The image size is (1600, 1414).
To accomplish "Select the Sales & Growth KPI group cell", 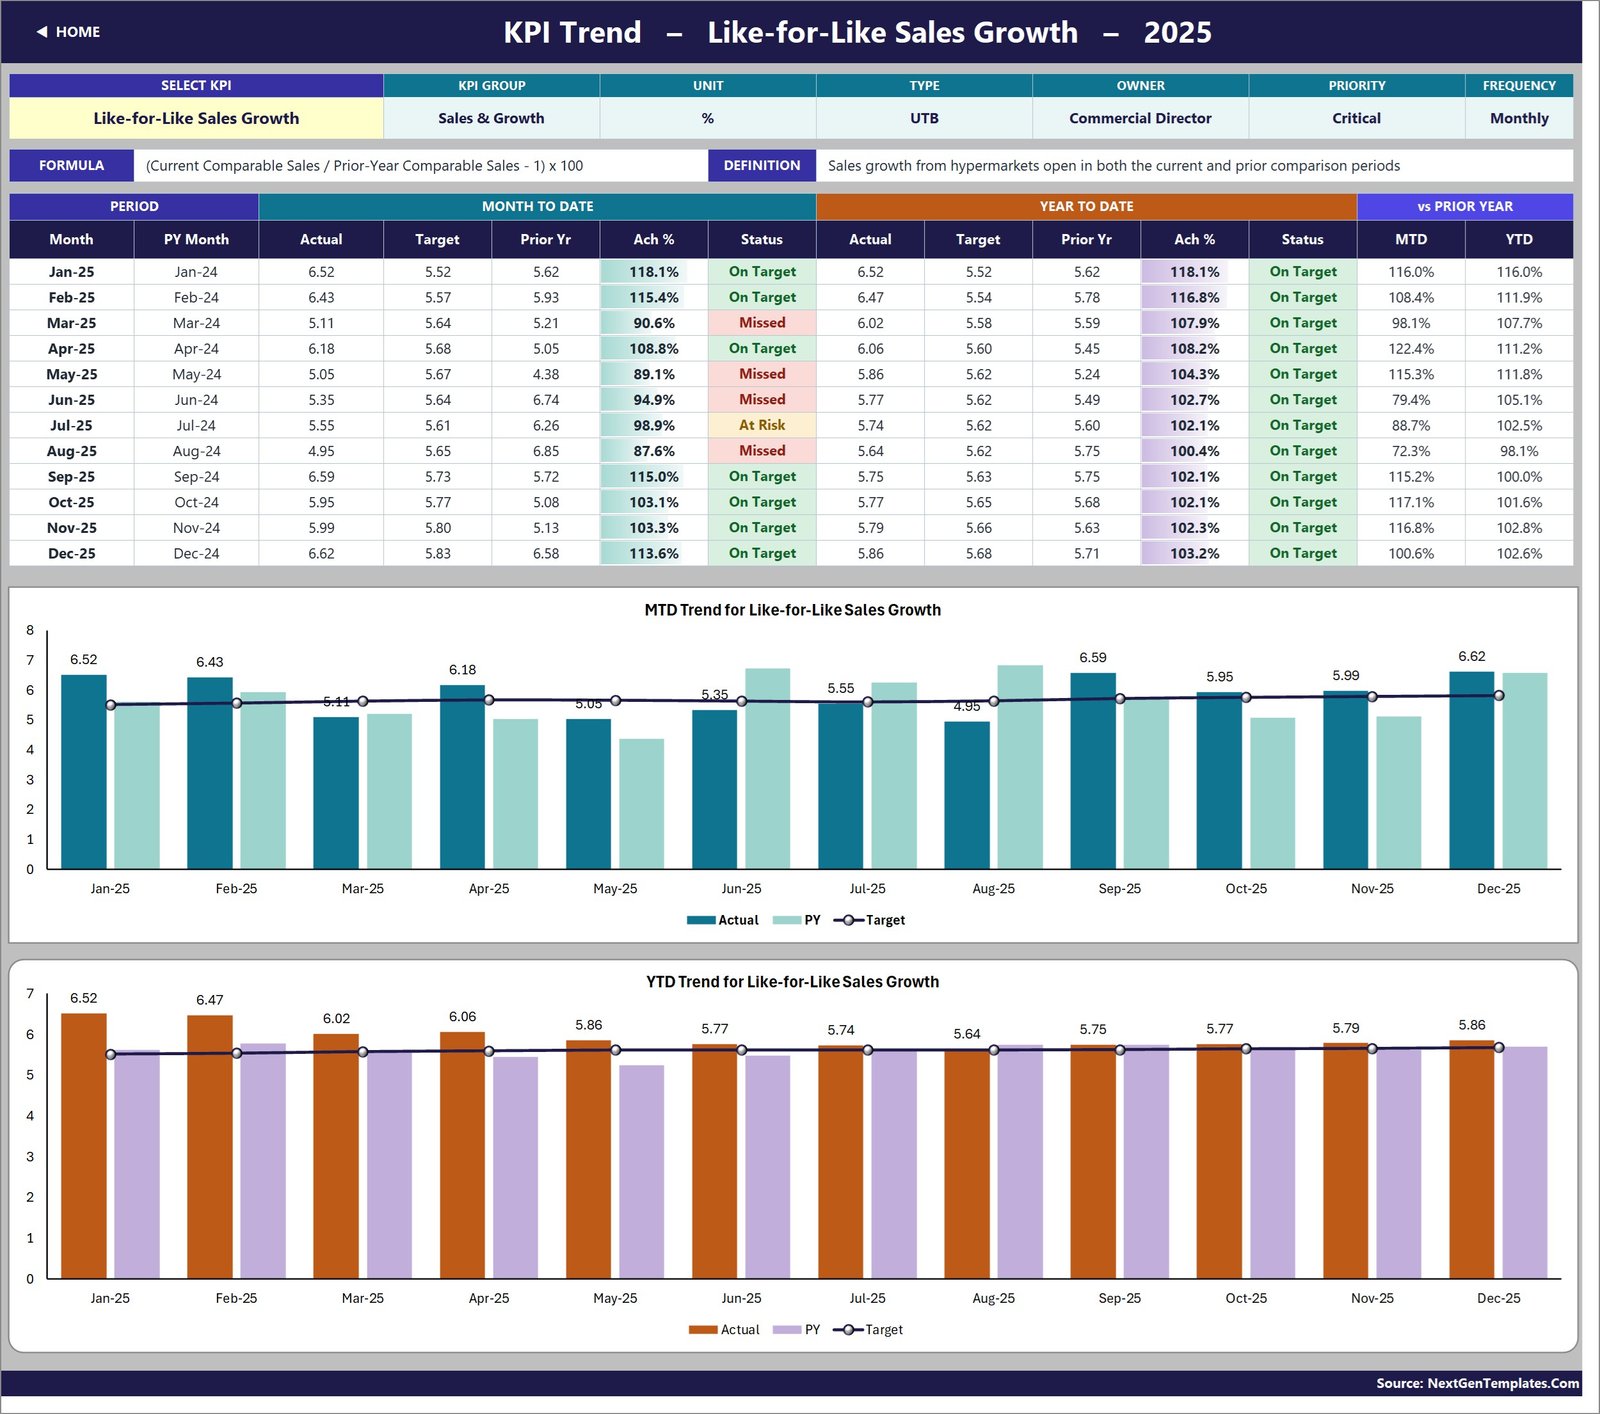I will [x=491, y=118].
